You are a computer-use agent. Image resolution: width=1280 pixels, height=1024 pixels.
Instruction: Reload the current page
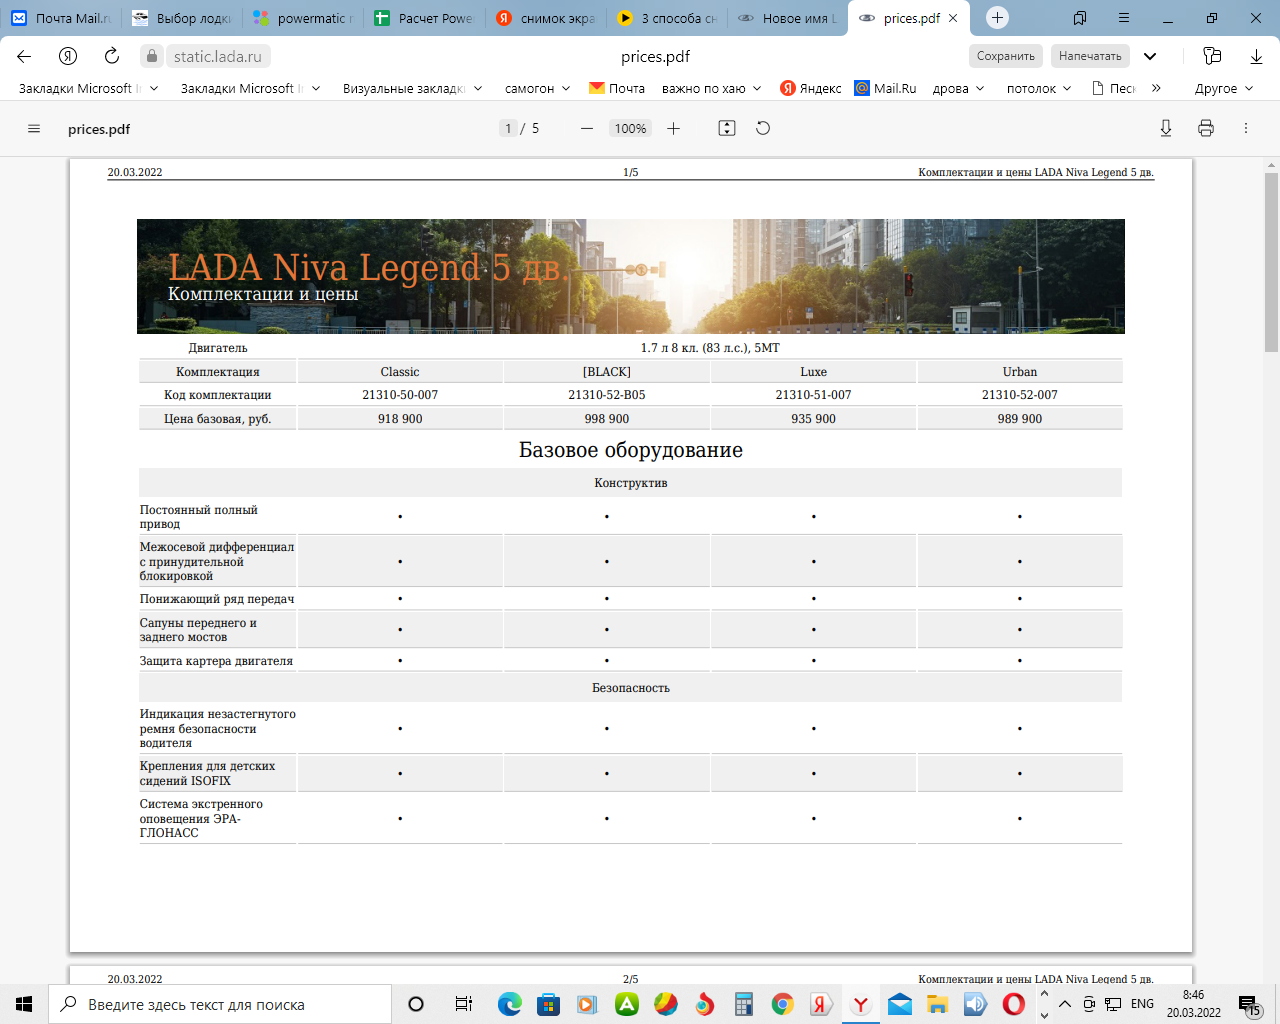coord(112,56)
